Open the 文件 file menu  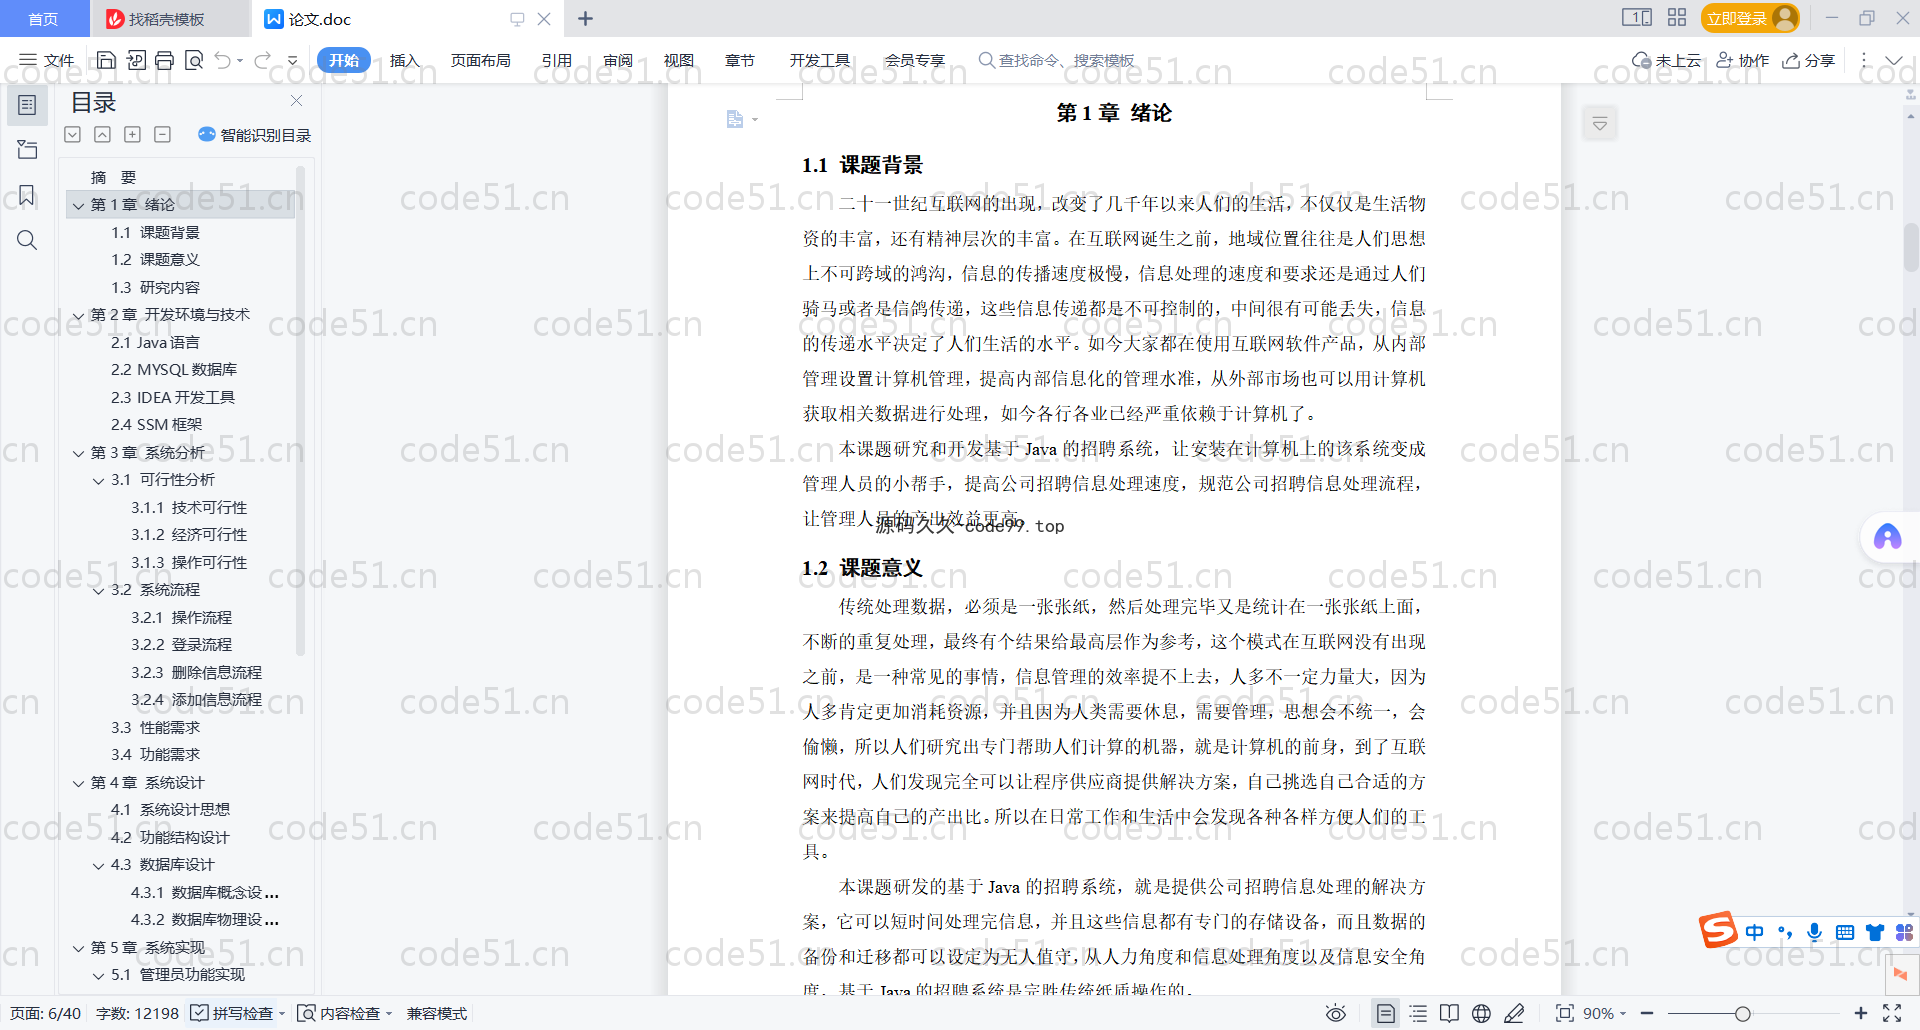47,60
